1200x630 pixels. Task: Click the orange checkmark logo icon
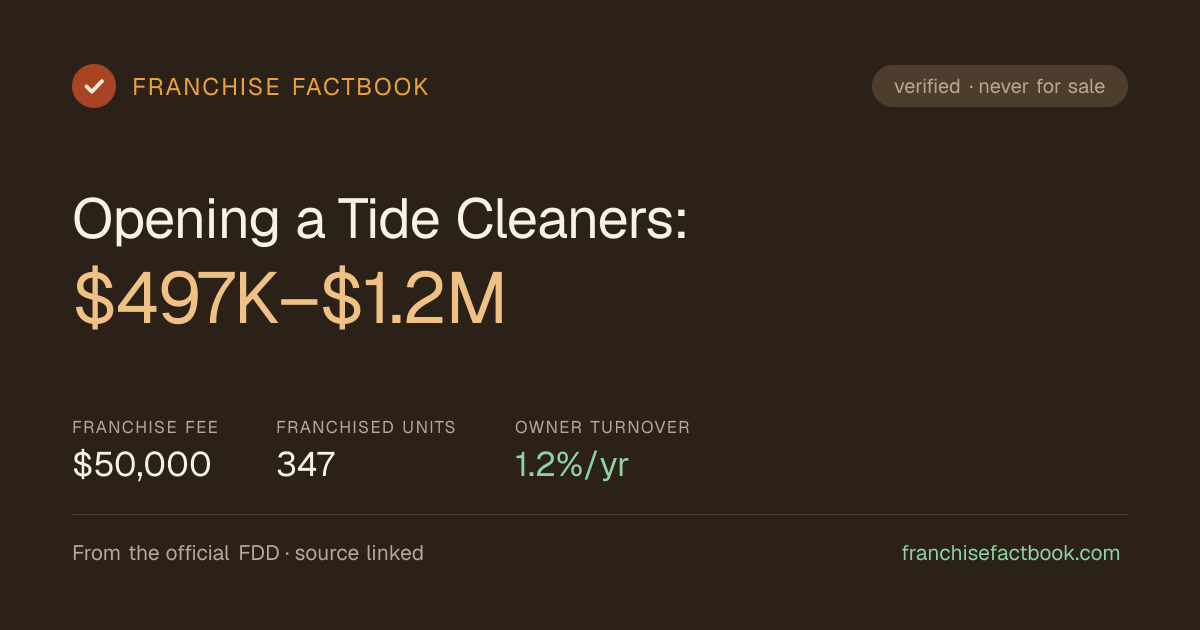coord(94,86)
